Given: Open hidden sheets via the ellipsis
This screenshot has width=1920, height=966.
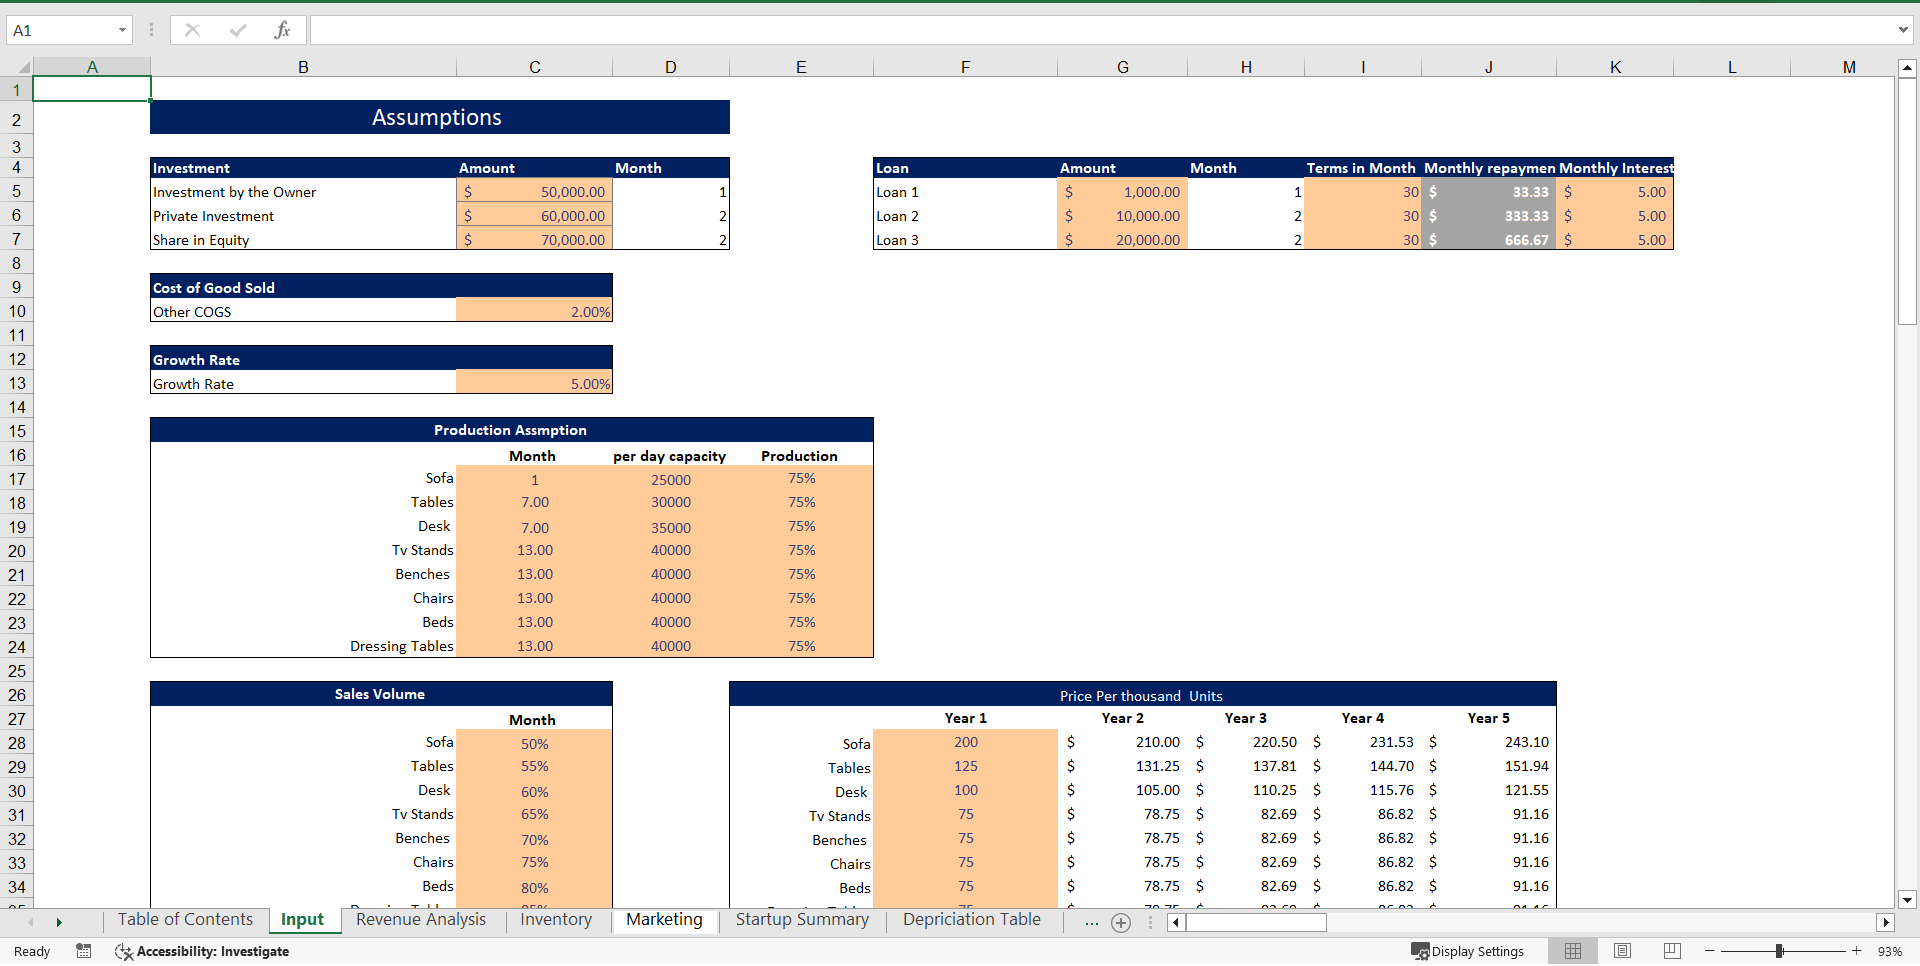Looking at the screenshot, I should pyautogui.click(x=1091, y=922).
